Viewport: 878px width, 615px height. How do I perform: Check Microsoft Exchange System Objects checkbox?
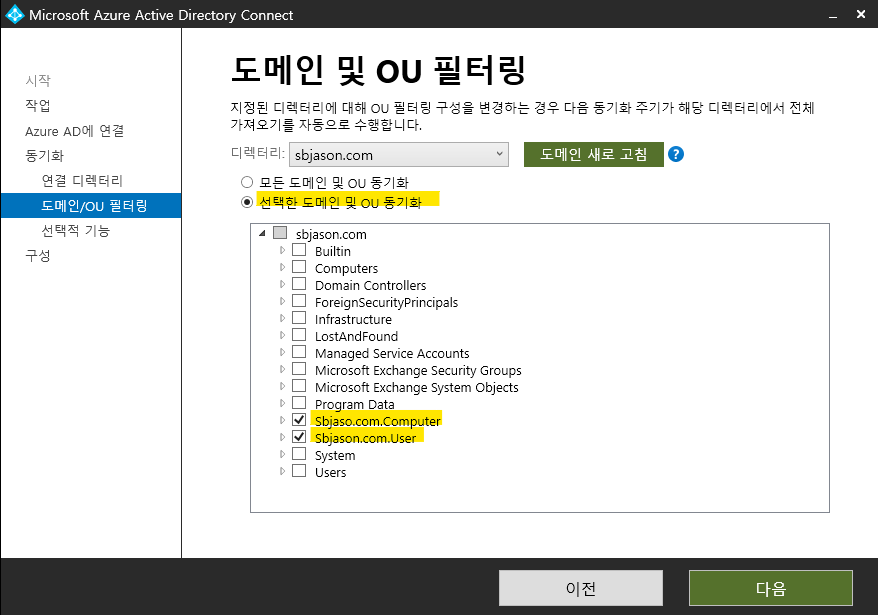299,386
